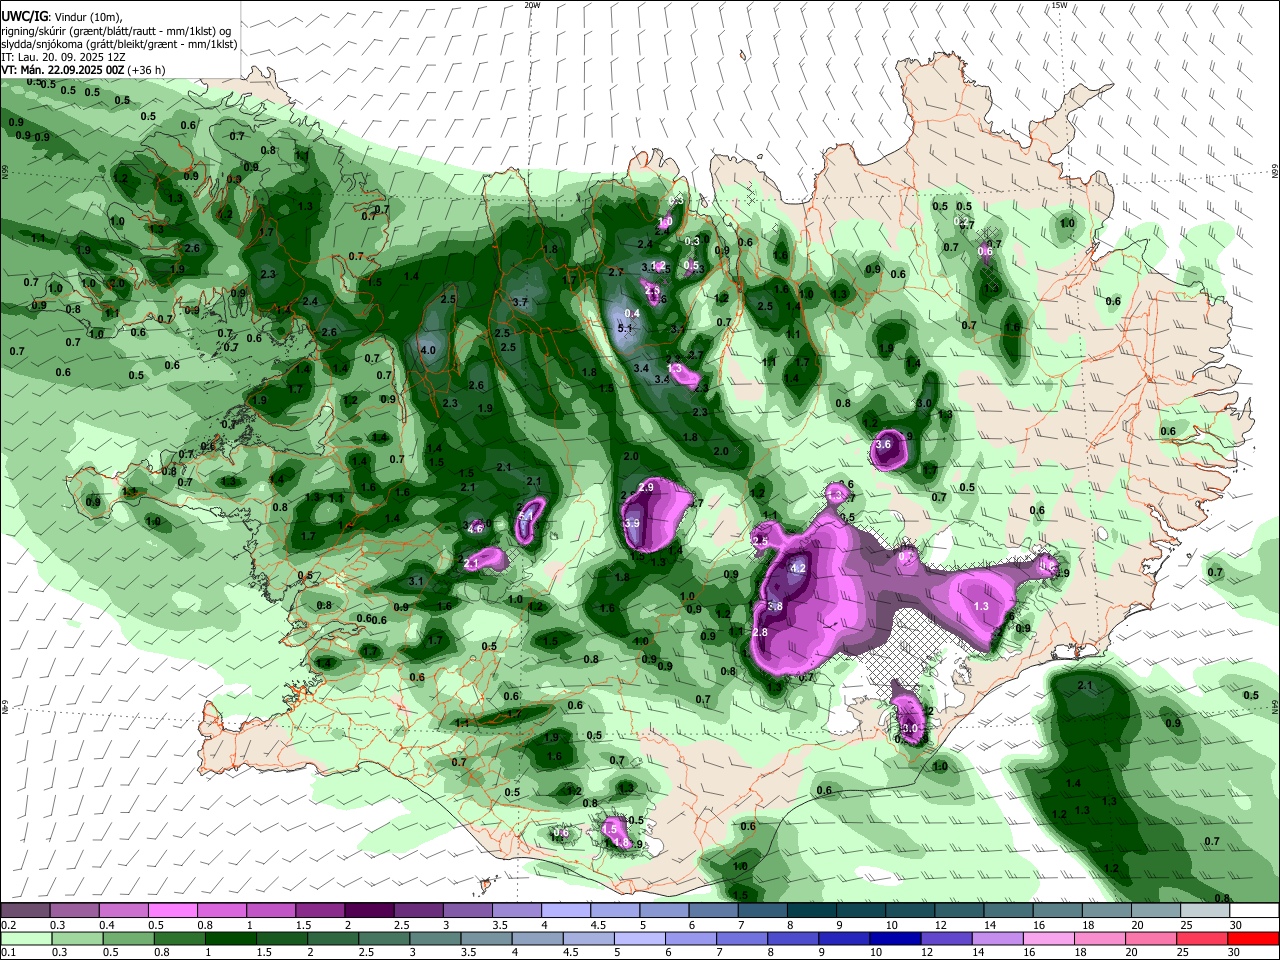
Task: Click the palest green '0.1' swatch, bottom legend row
Action: 24,938
